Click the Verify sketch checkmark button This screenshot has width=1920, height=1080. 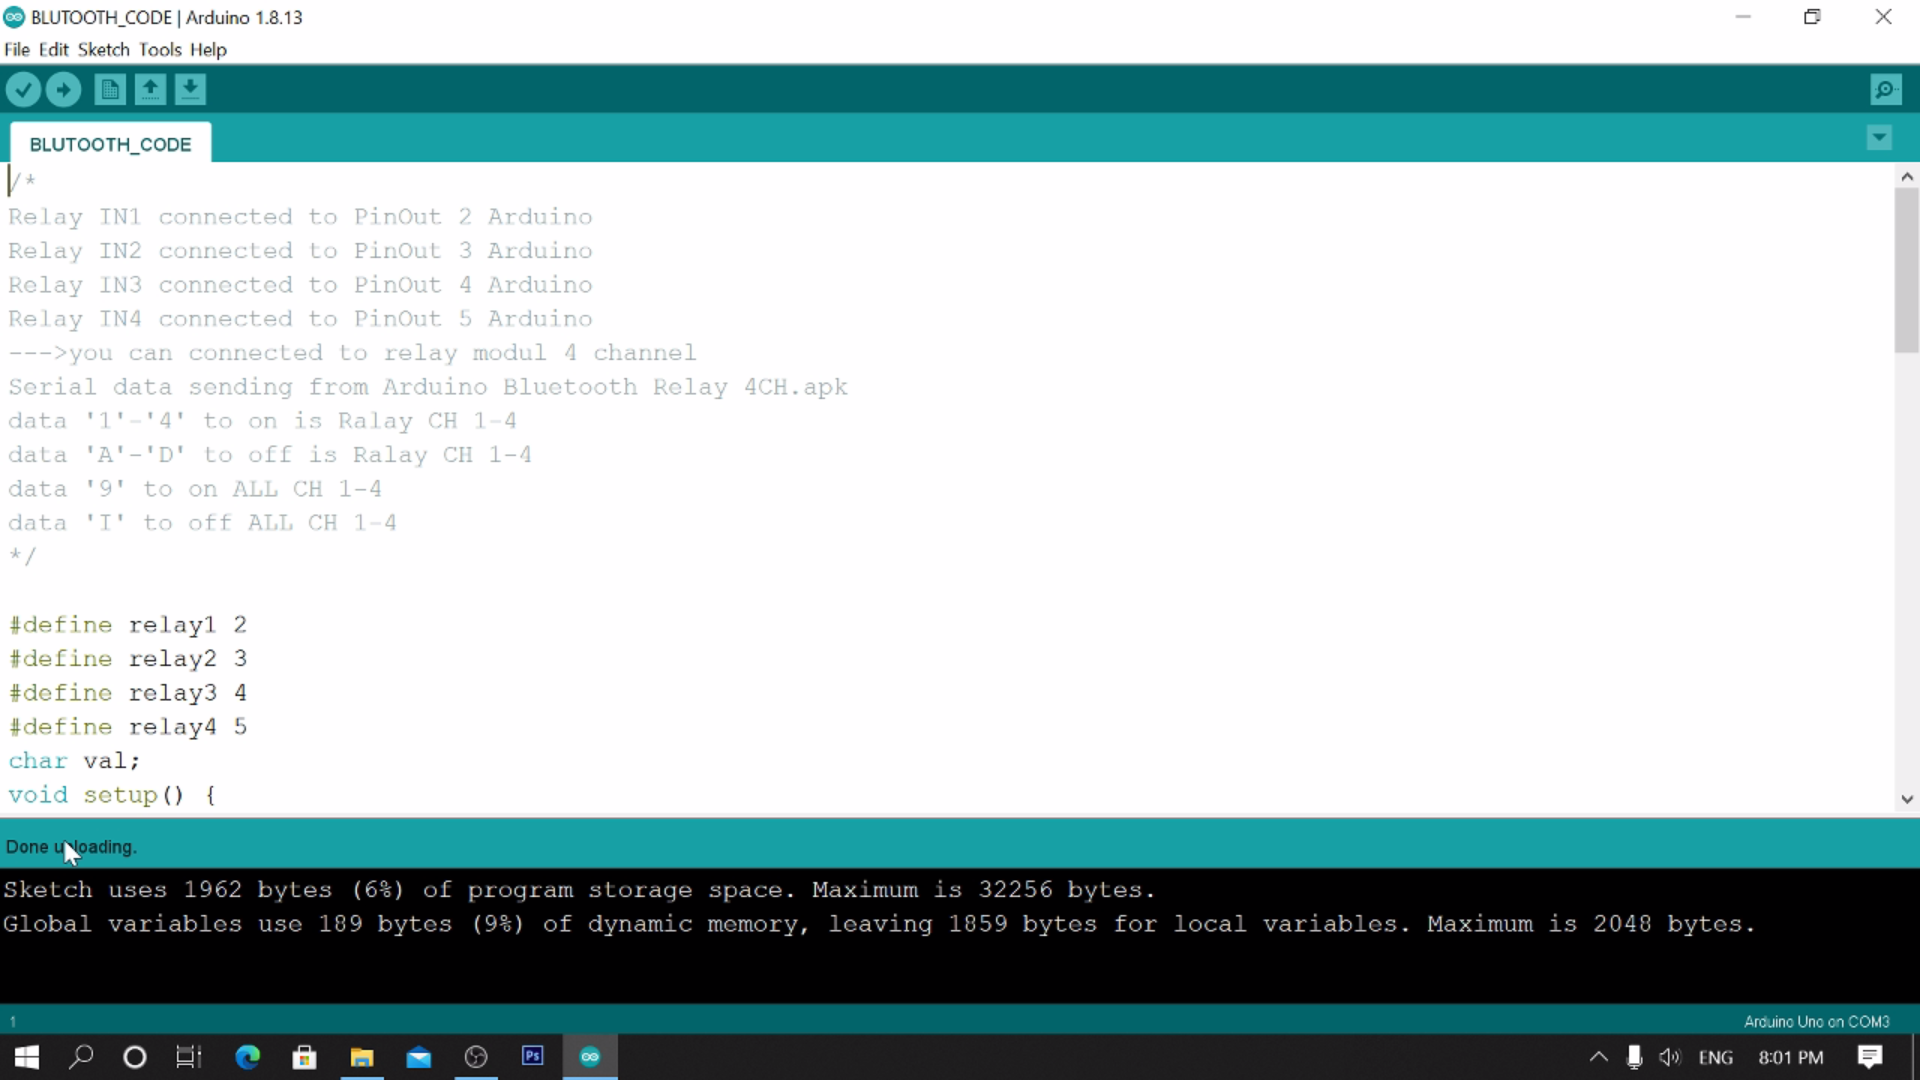pyautogui.click(x=23, y=90)
